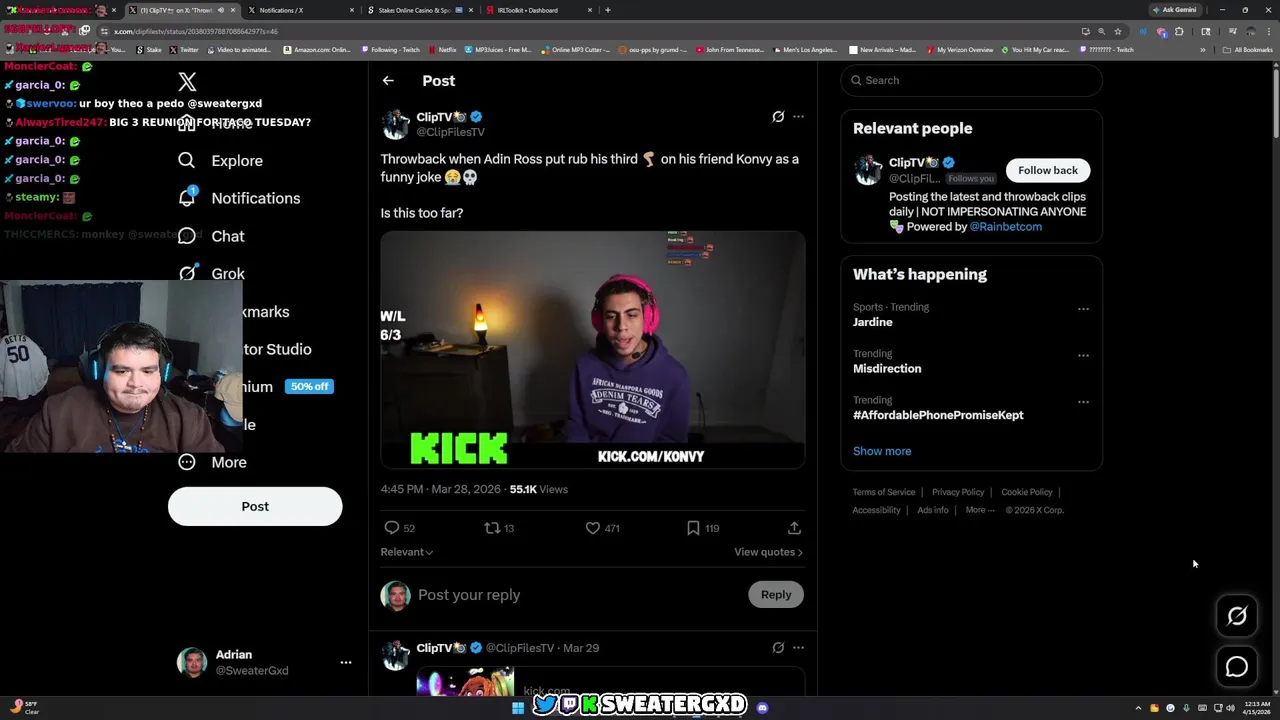Switch to Stake Online Casino tab
This screenshot has width=1280, height=720.
click(x=418, y=10)
